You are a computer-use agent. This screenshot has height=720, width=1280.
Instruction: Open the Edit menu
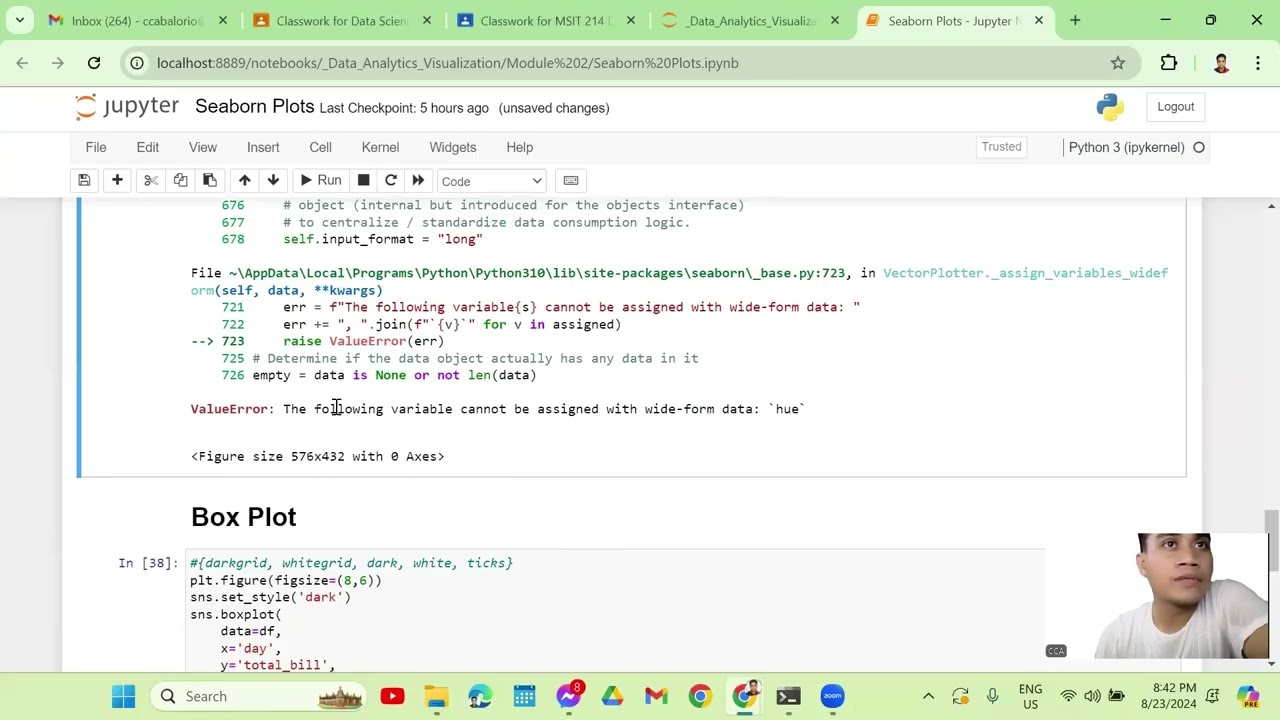click(x=148, y=147)
